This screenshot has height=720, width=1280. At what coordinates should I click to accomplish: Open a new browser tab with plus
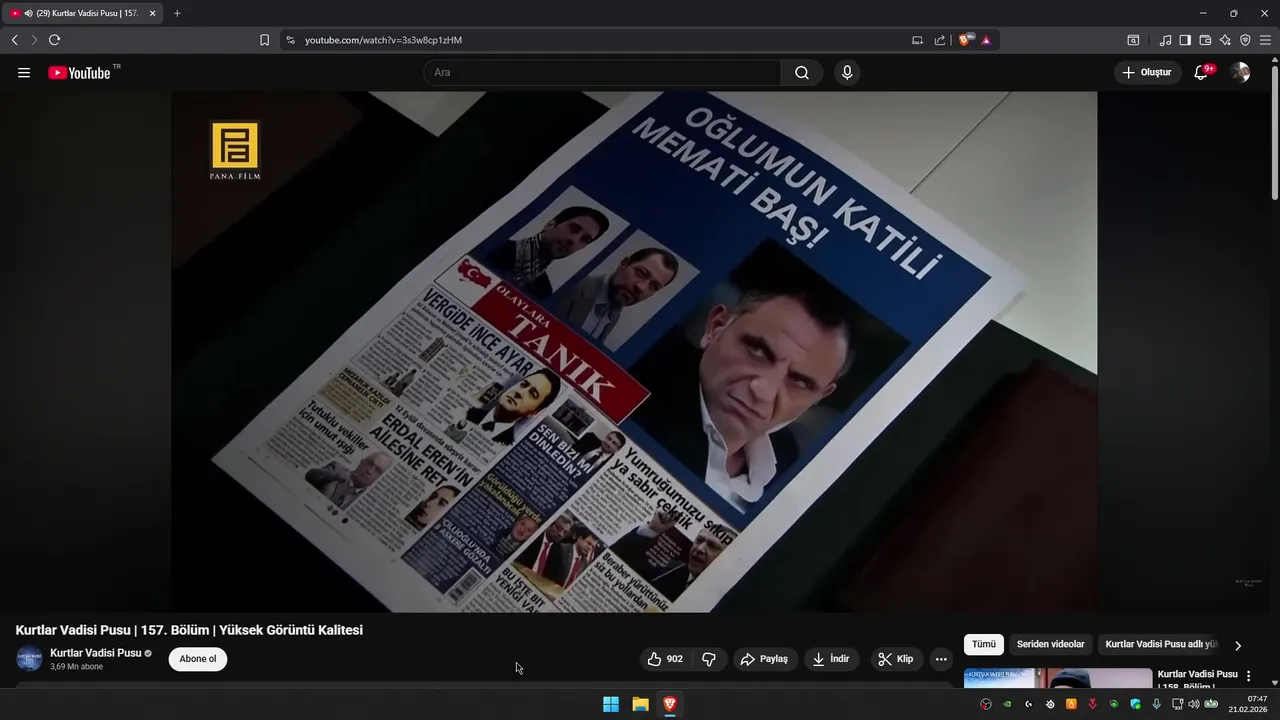[x=177, y=13]
